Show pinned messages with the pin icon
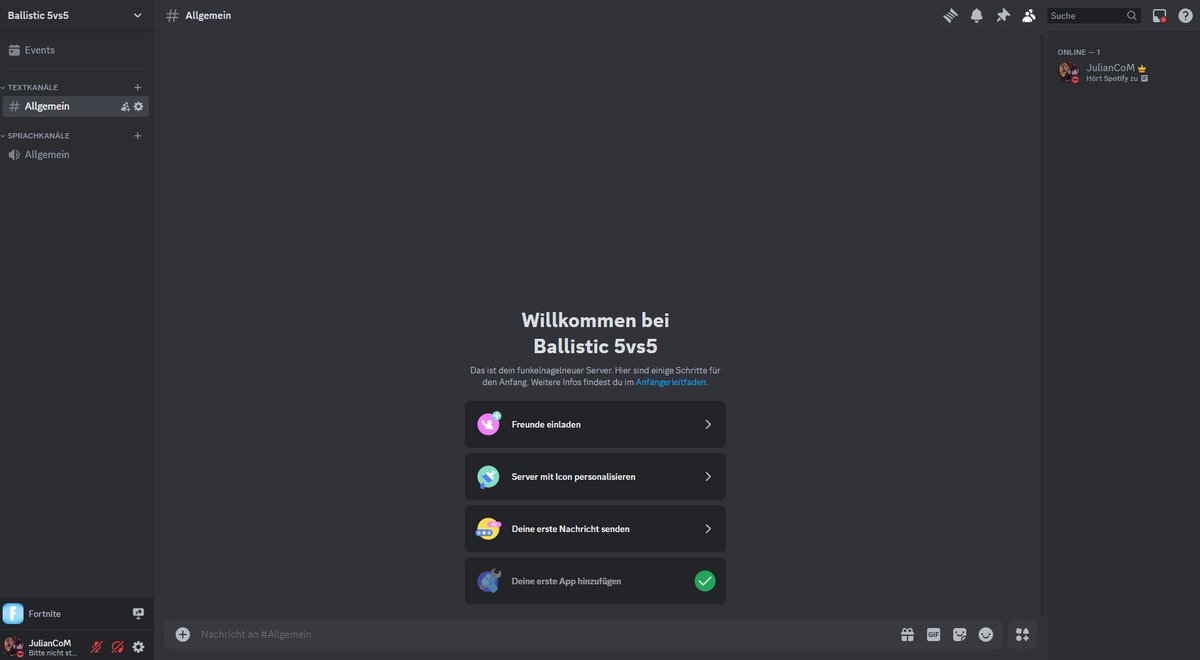 (1003, 15)
